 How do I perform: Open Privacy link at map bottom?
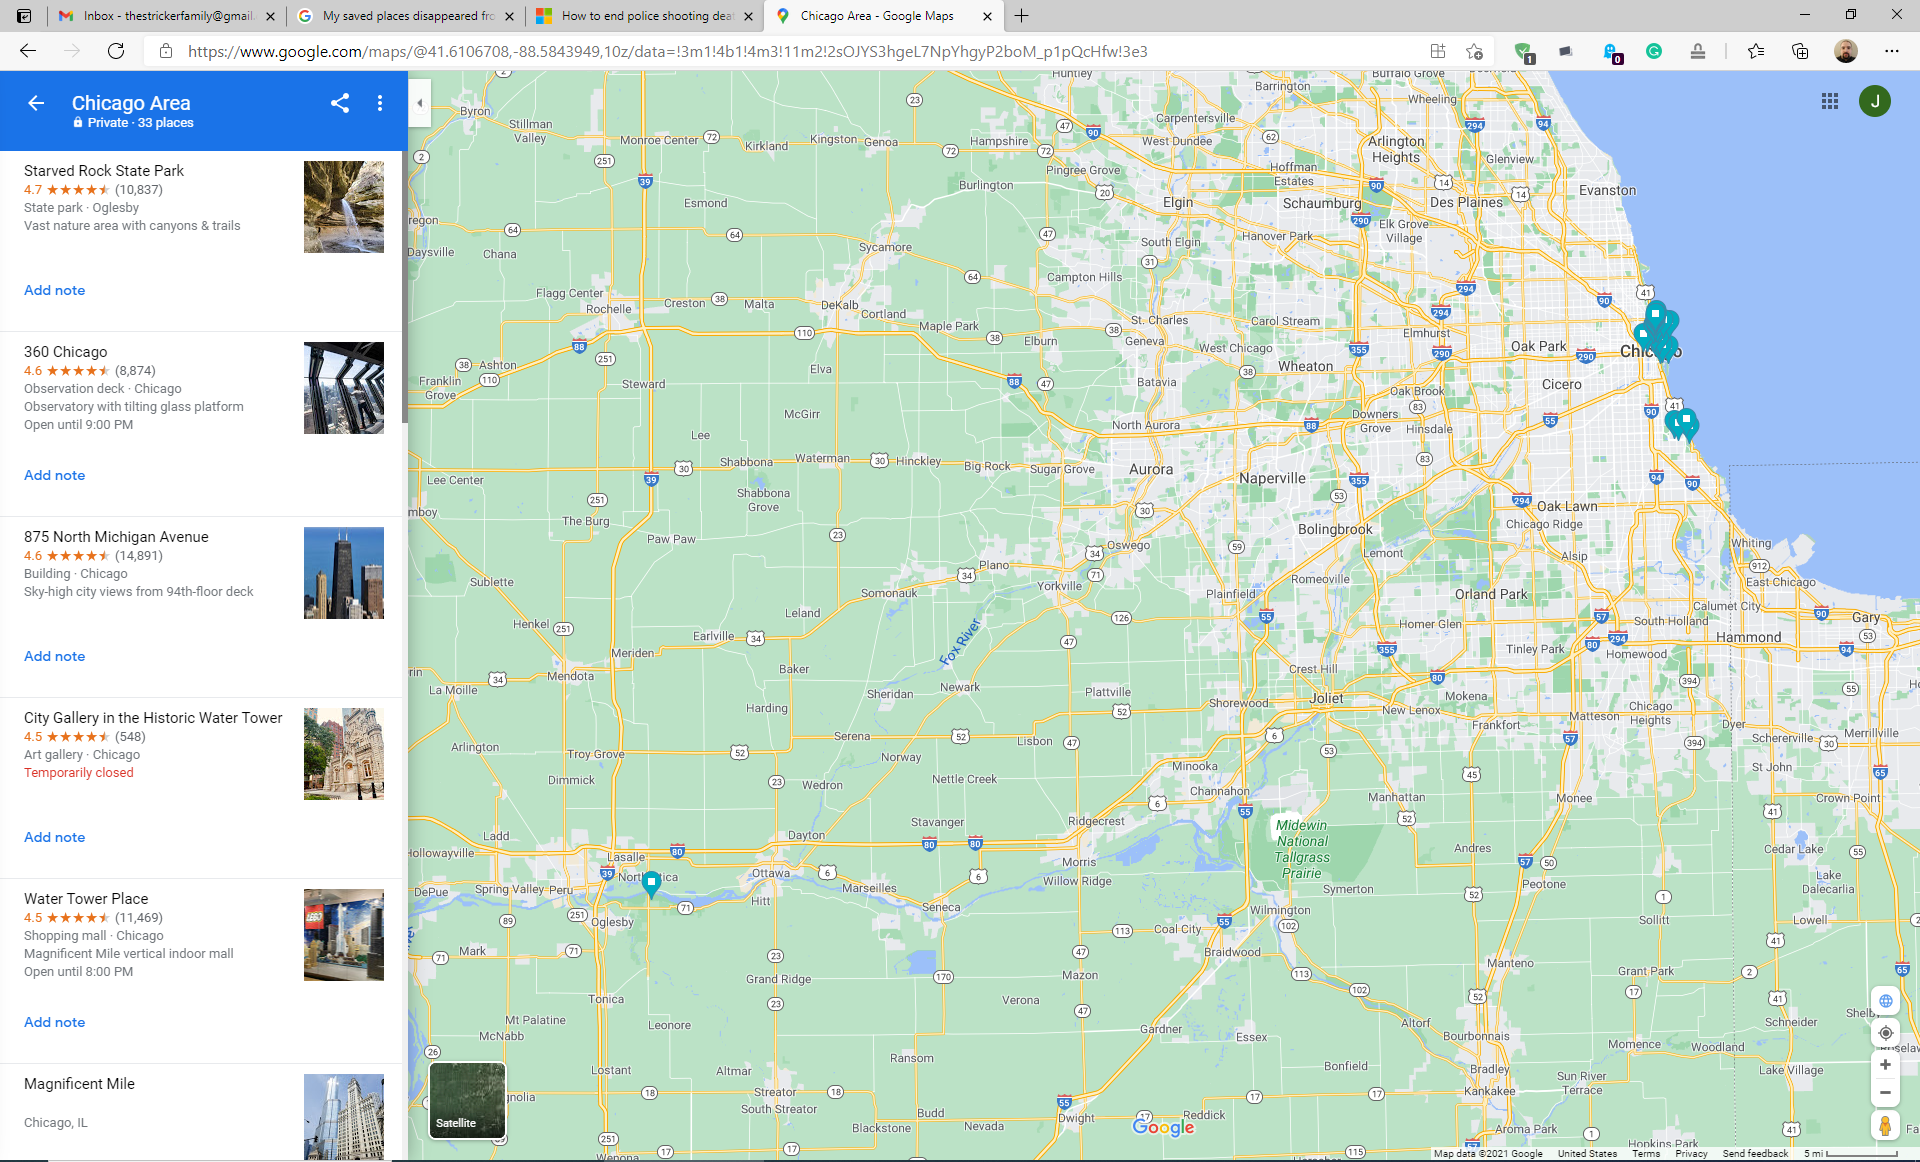1691,1154
